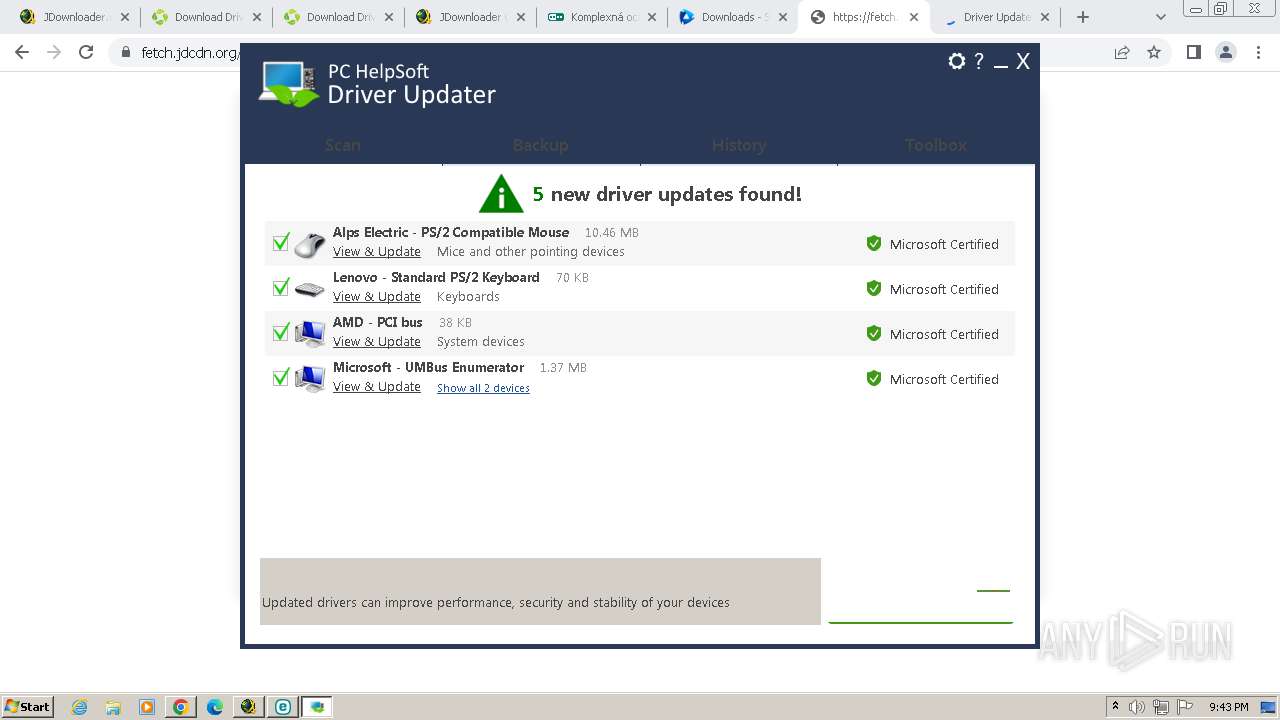Uncheck Microsoft UMBus Enumerator driver
The height and width of the screenshot is (720, 1280).
coord(281,377)
